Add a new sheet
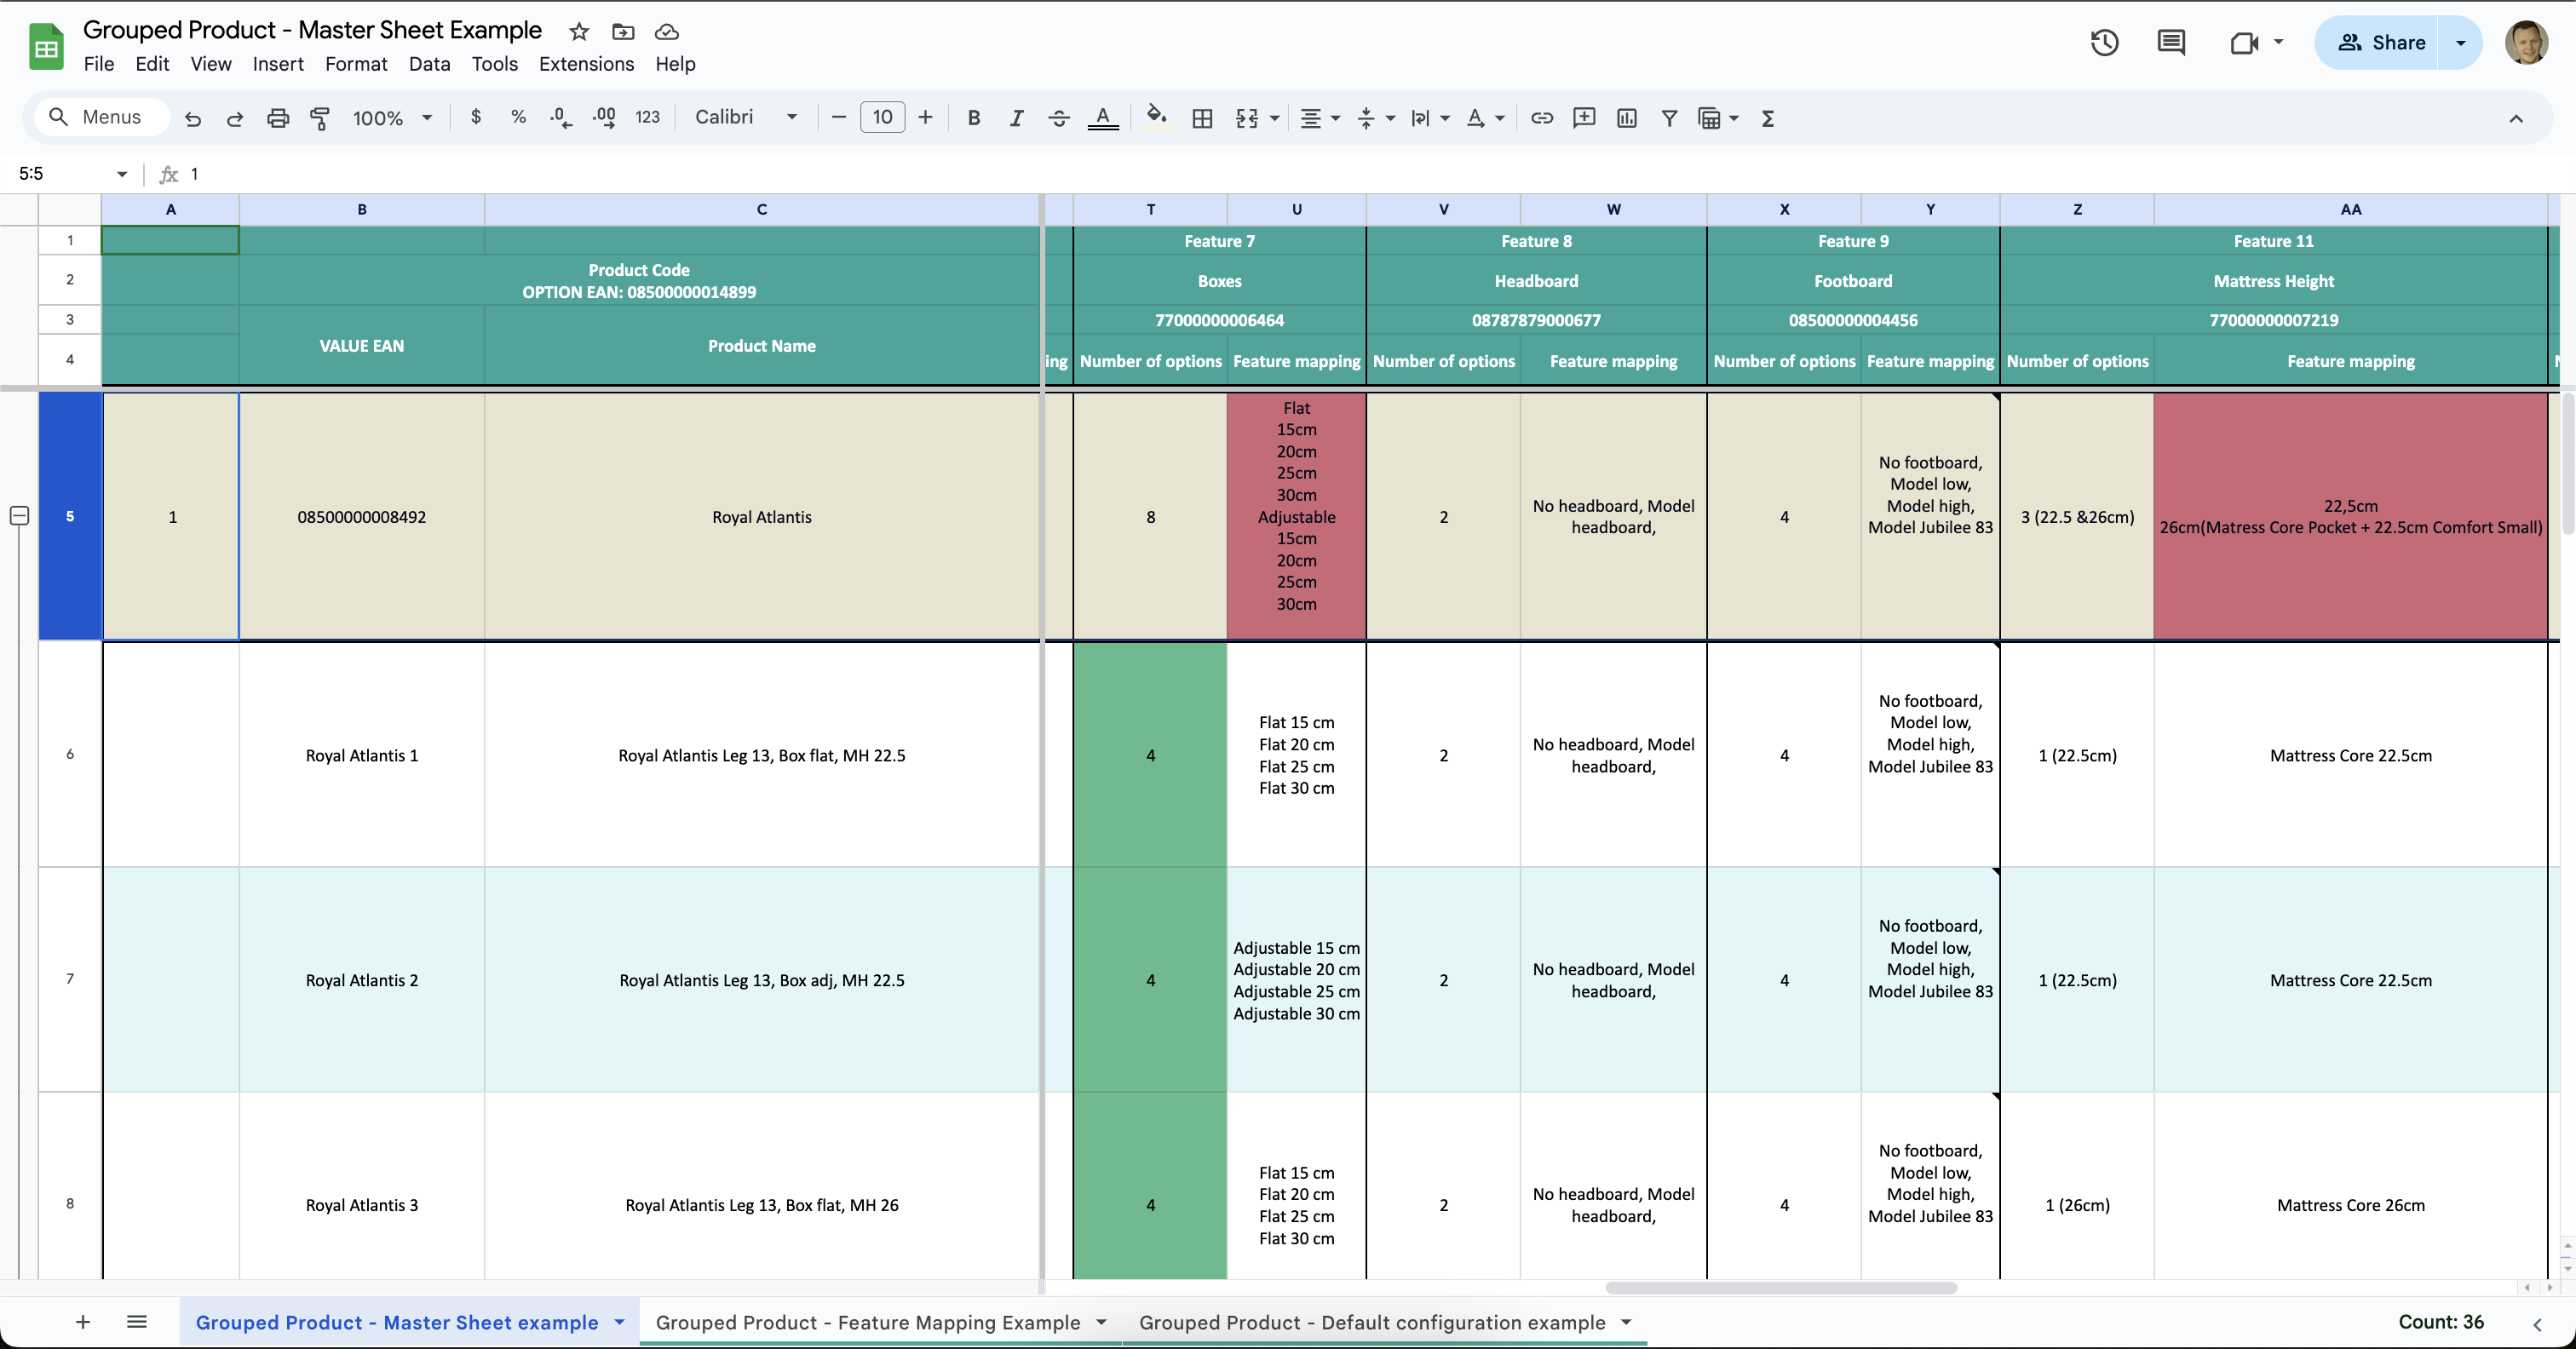 [83, 1322]
